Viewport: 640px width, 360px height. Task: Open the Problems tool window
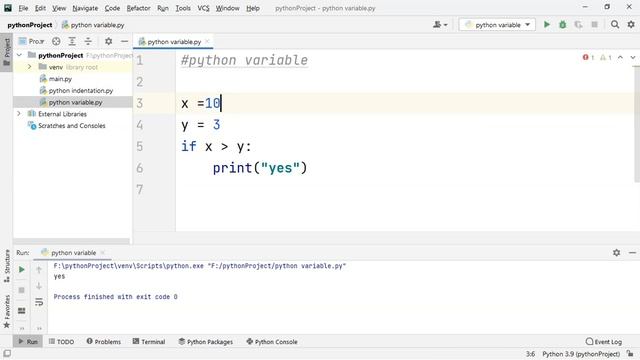(x=104, y=342)
